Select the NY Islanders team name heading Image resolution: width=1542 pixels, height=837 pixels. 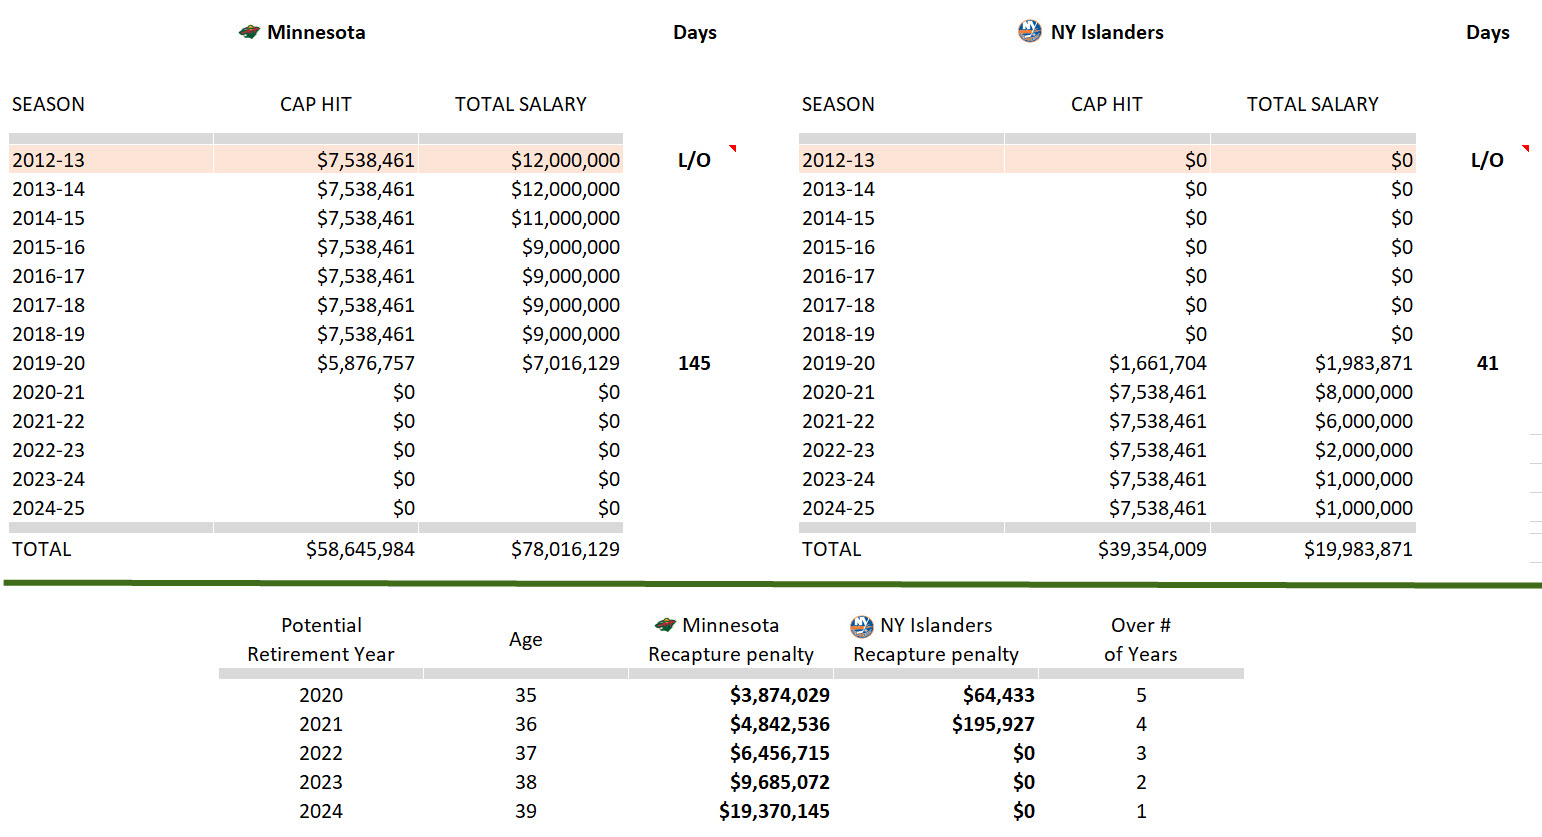1107,32
